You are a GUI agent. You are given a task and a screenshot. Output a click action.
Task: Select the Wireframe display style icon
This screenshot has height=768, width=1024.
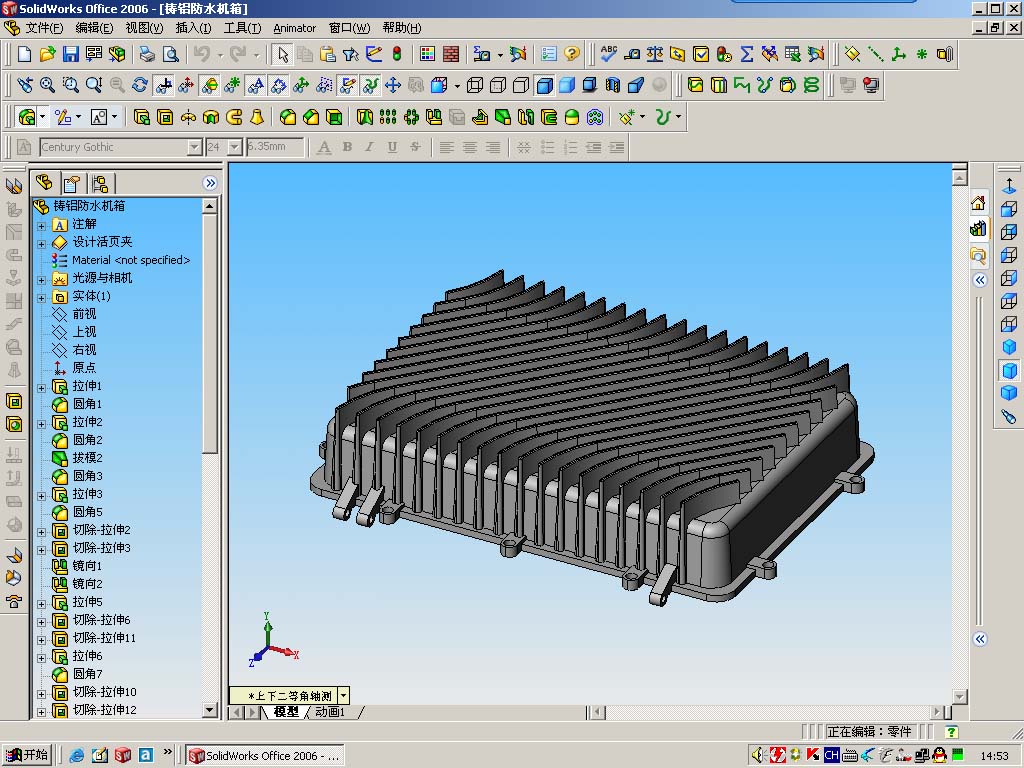coord(475,85)
